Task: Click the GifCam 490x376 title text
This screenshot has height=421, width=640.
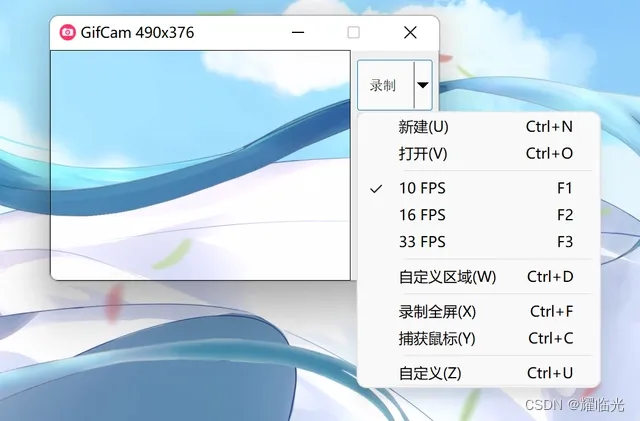Action: tap(137, 33)
